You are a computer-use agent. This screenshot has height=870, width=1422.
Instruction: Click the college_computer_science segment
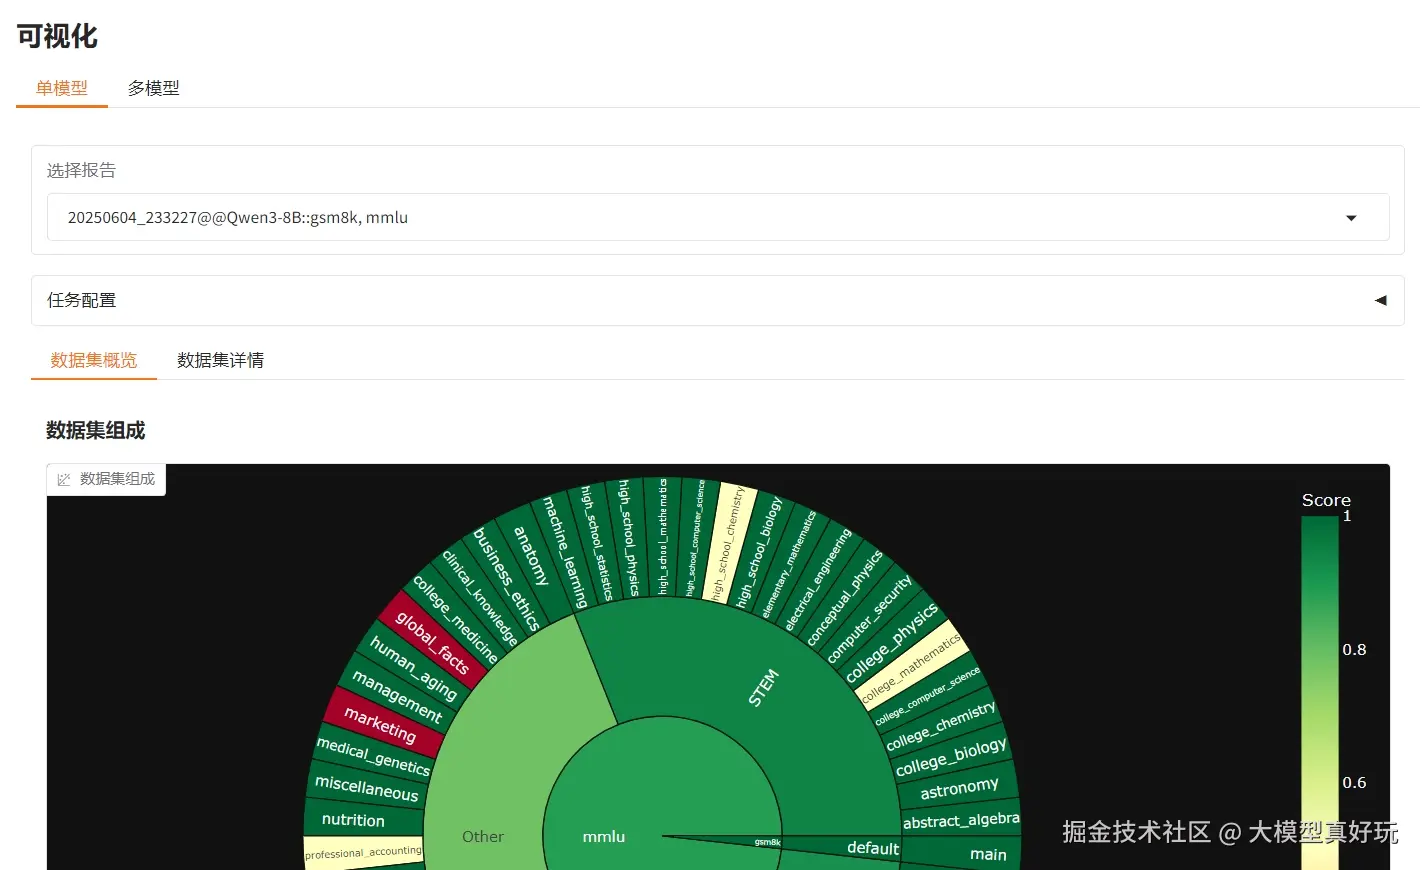(927, 697)
